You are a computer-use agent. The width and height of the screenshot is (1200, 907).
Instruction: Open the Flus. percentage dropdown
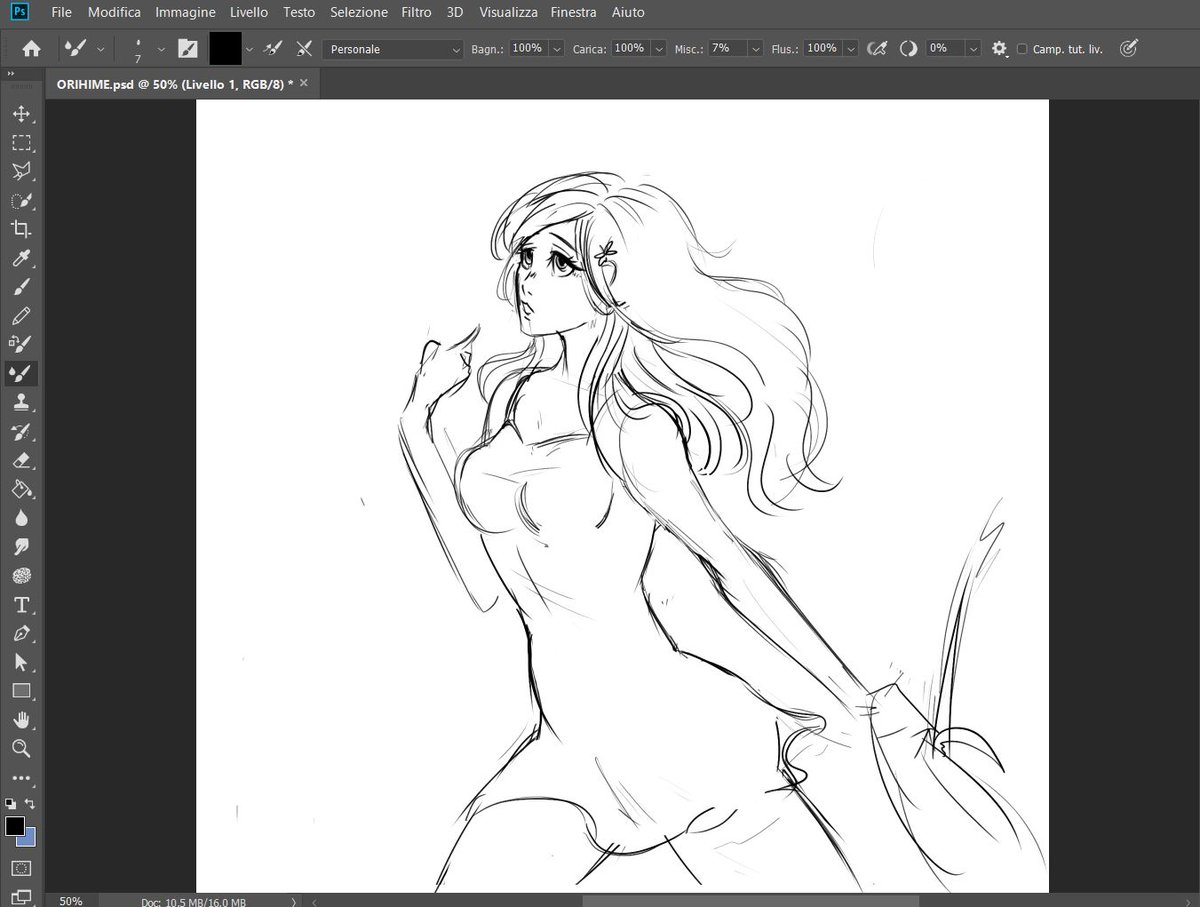coord(851,48)
